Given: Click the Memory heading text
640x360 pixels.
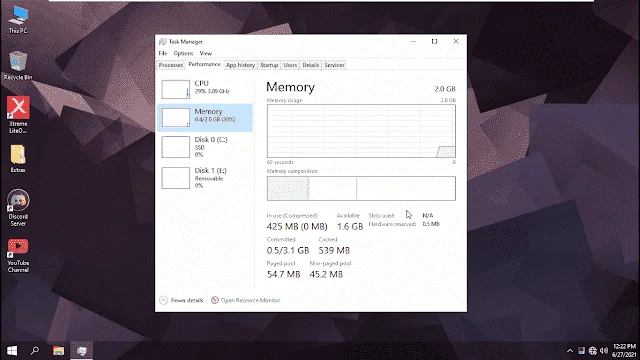Looking at the screenshot, I should point(290,87).
